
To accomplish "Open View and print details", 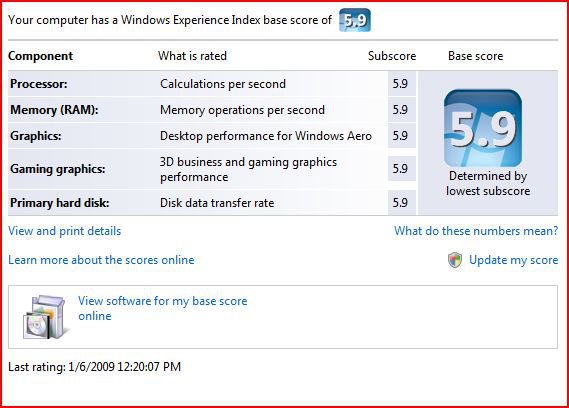I will pyautogui.click(x=65, y=231).
